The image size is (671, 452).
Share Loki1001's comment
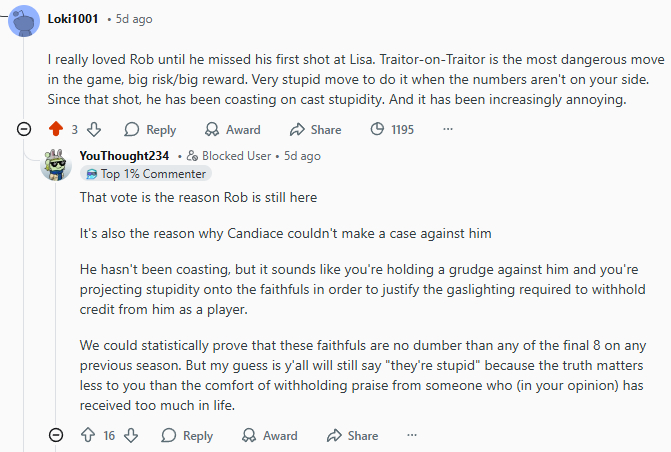[315, 129]
